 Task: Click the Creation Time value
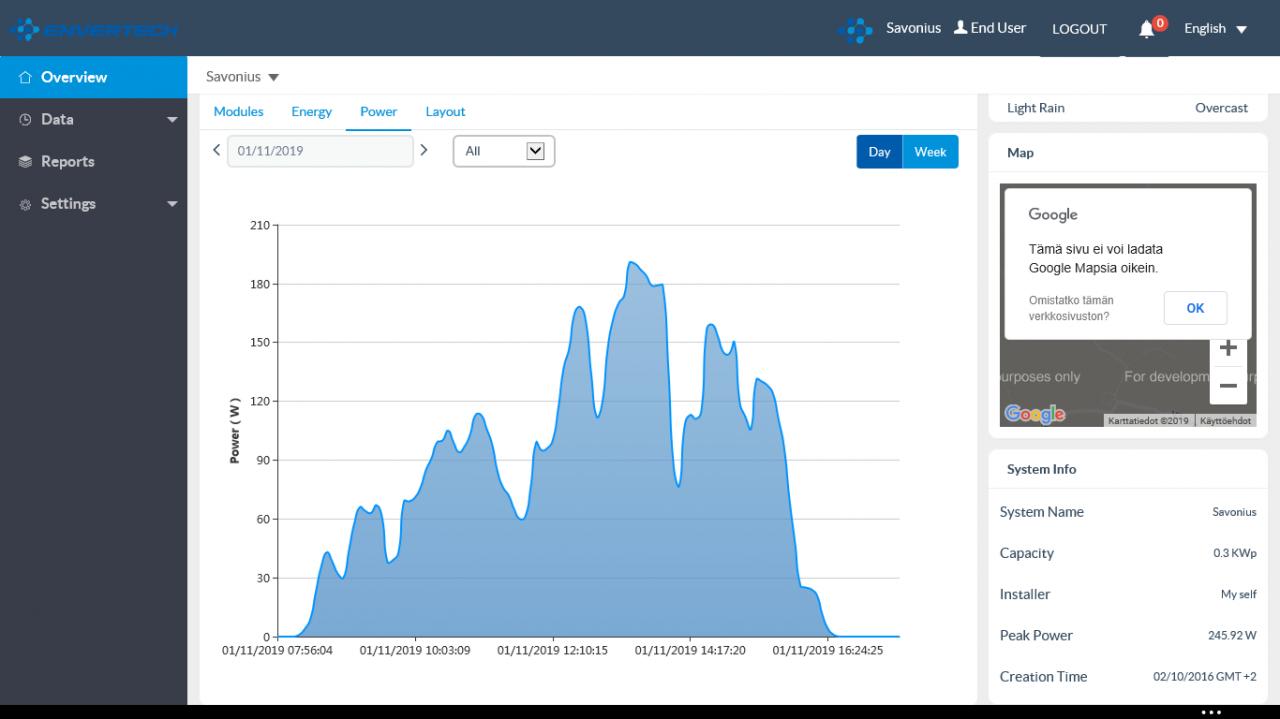click(1205, 677)
